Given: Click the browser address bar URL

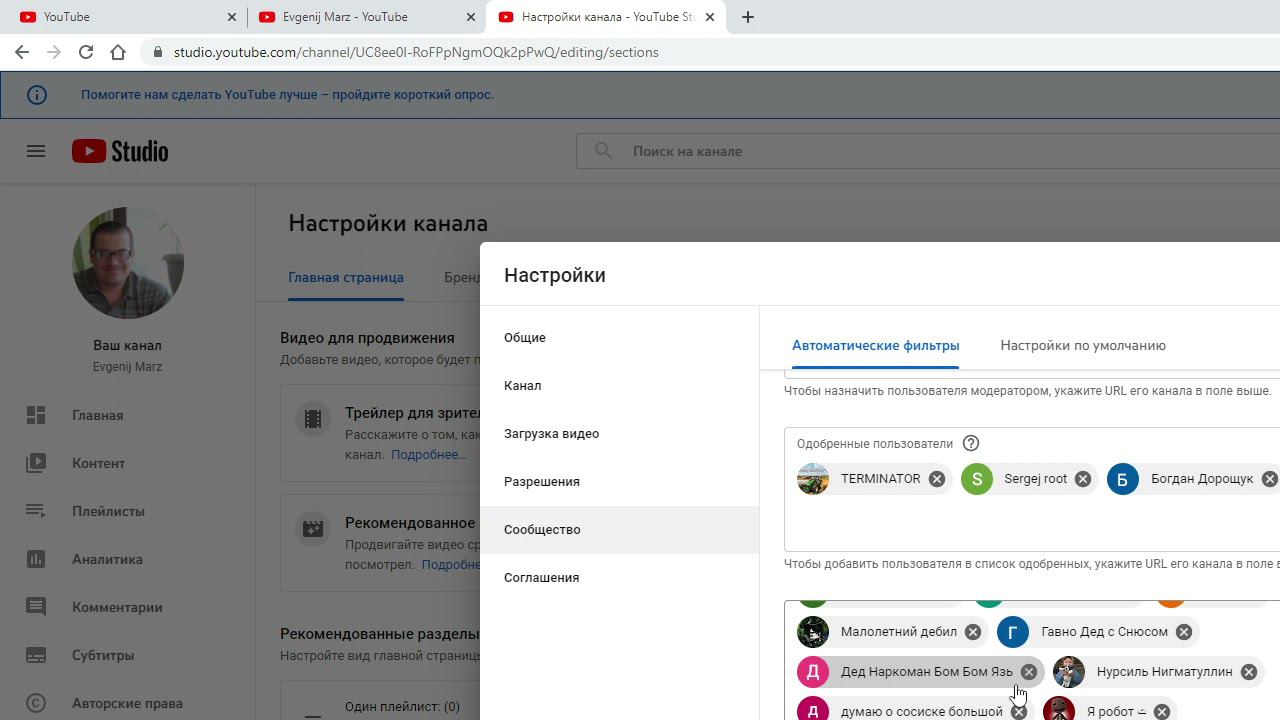Looking at the screenshot, I should [416, 52].
